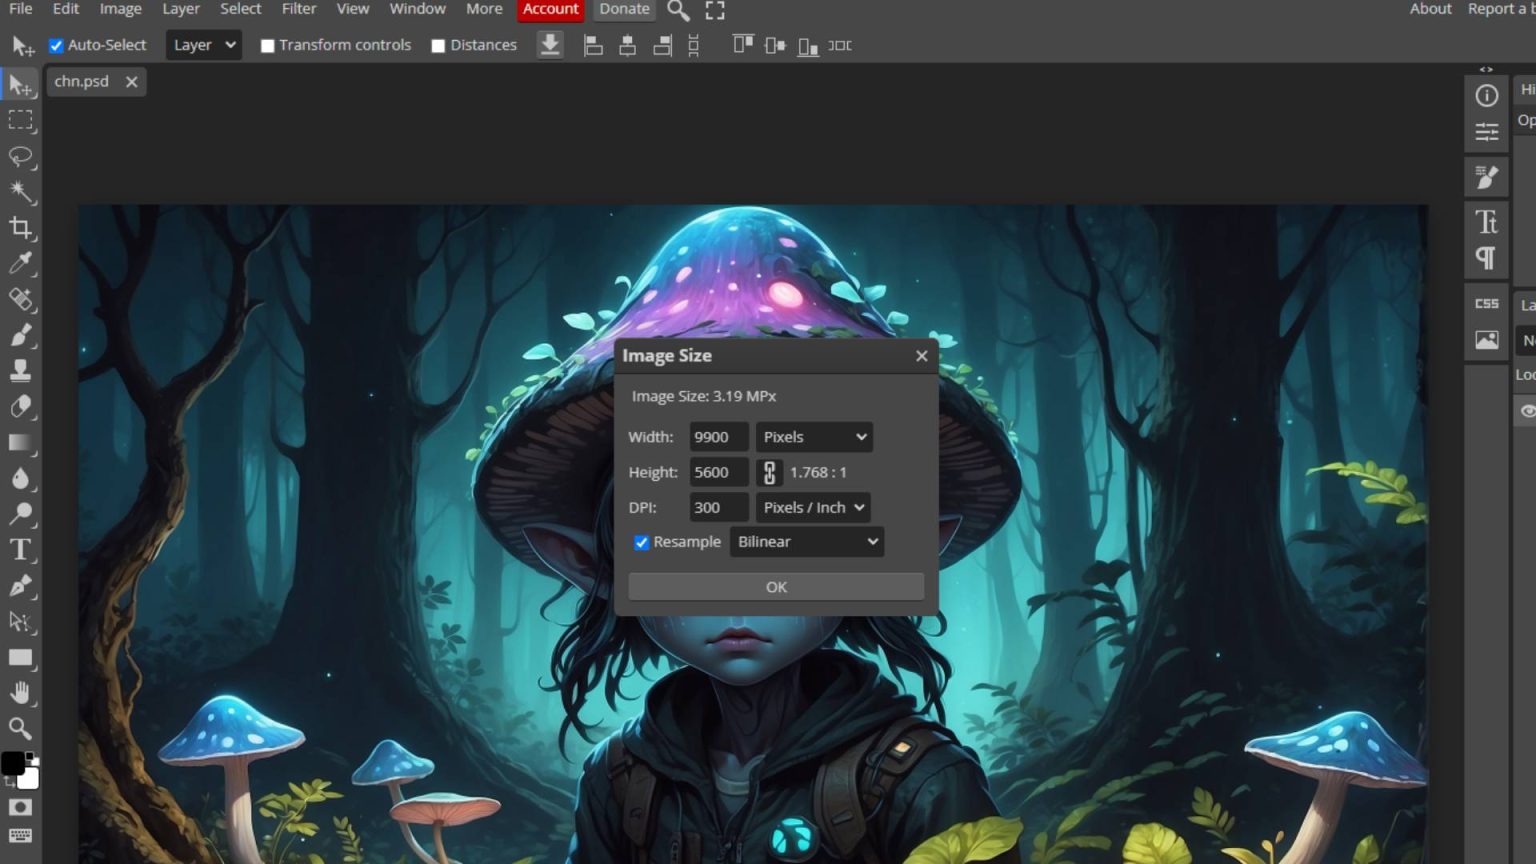Select the Eyedropper tool

tap(20, 263)
